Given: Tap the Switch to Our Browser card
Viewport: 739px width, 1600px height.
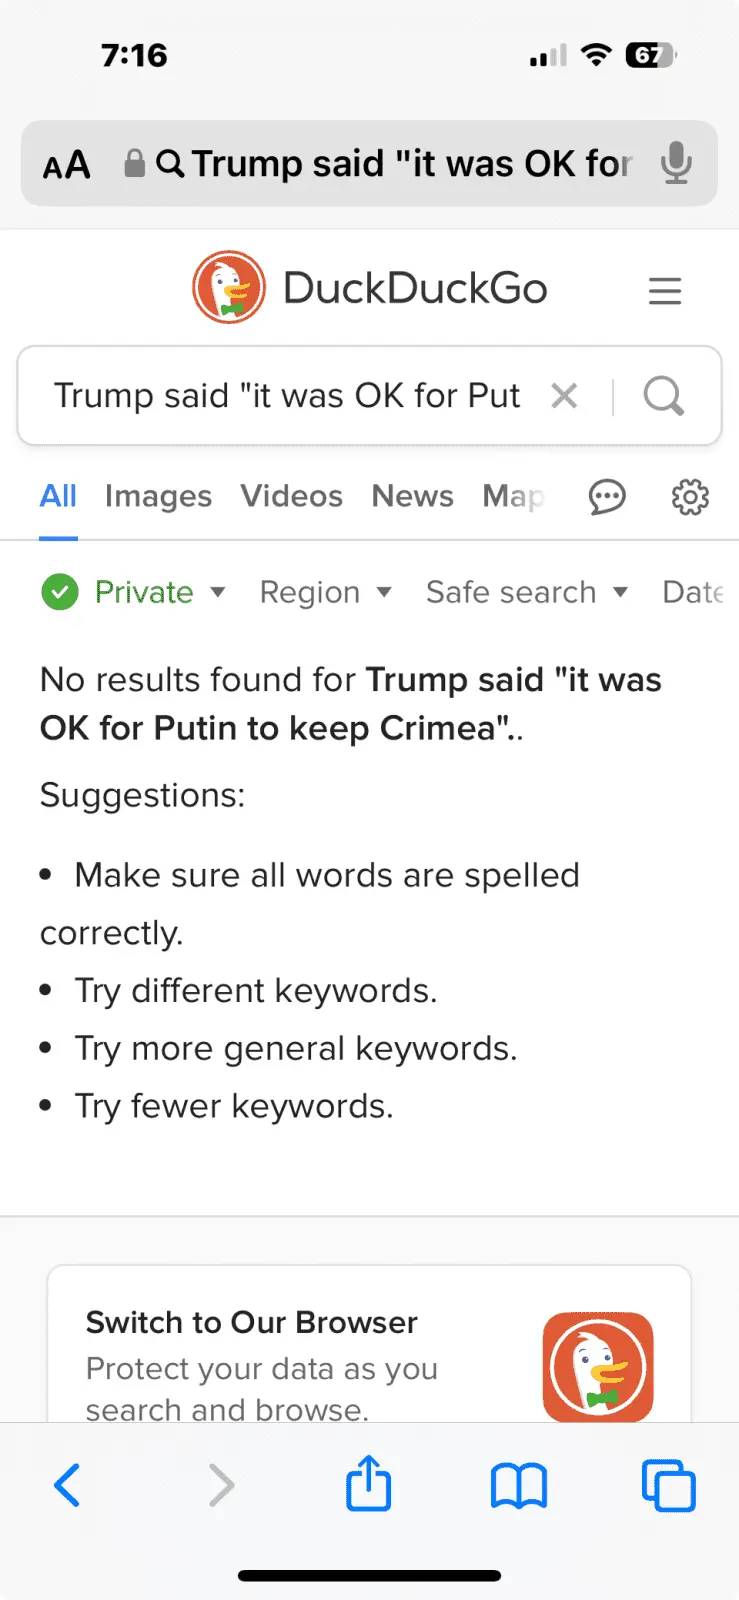Looking at the screenshot, I should (369, 1350).
